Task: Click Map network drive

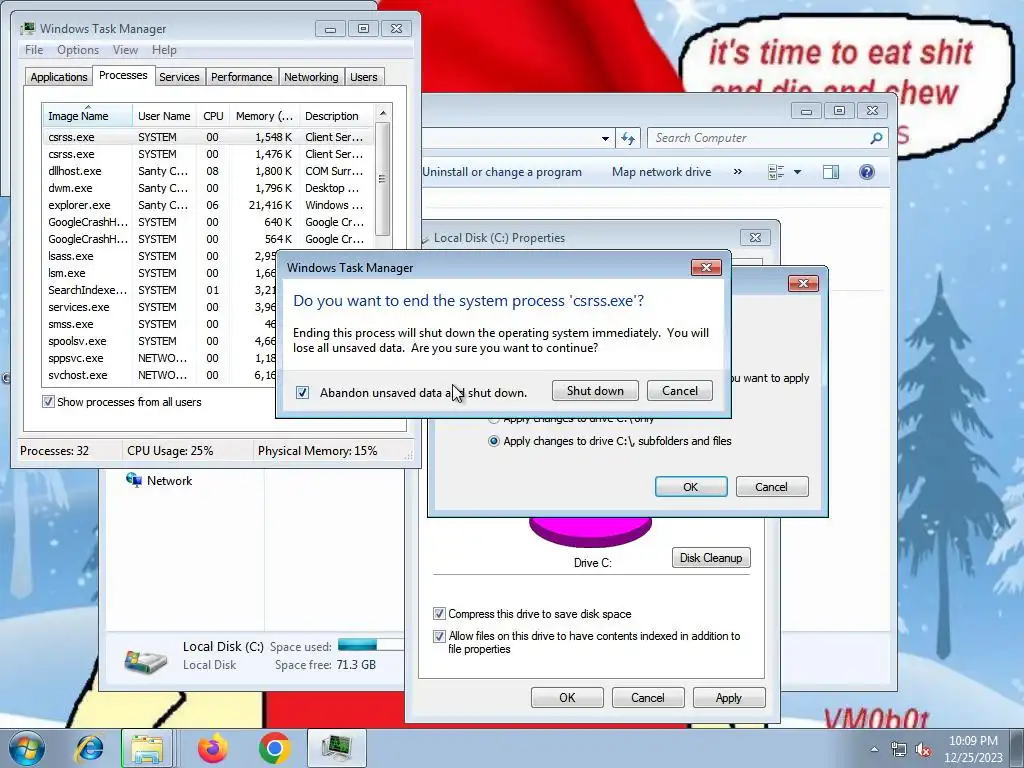Action: tap(662, 172)
